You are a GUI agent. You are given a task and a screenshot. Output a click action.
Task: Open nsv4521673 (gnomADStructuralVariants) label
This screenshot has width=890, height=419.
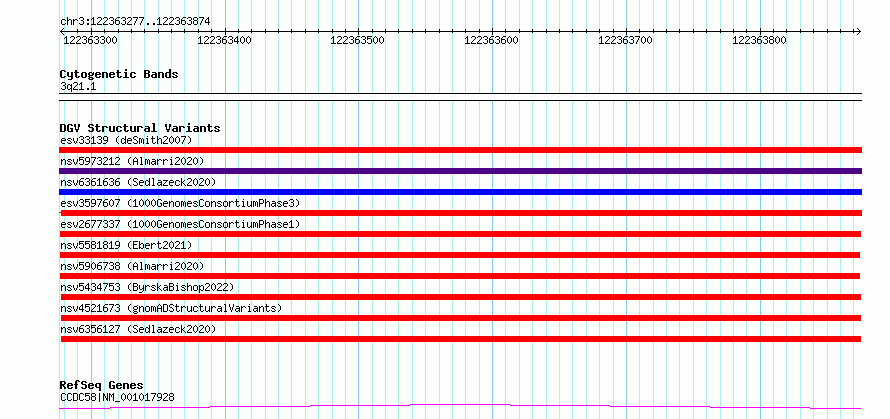coord(171,308)
